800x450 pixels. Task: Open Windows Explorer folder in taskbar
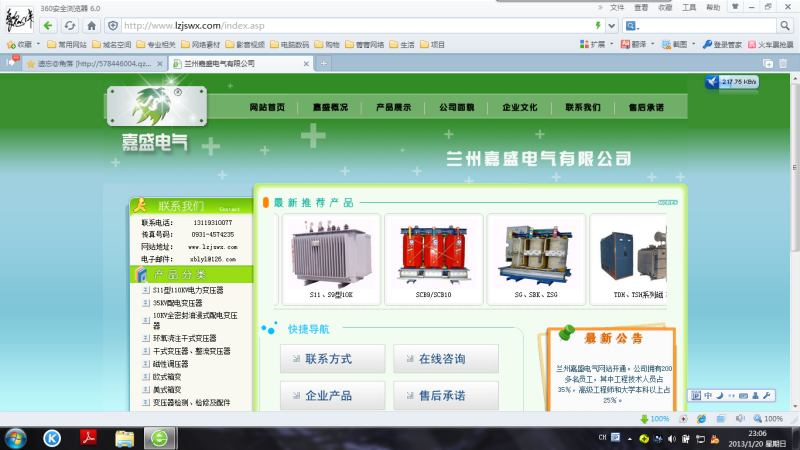(125, 437)
